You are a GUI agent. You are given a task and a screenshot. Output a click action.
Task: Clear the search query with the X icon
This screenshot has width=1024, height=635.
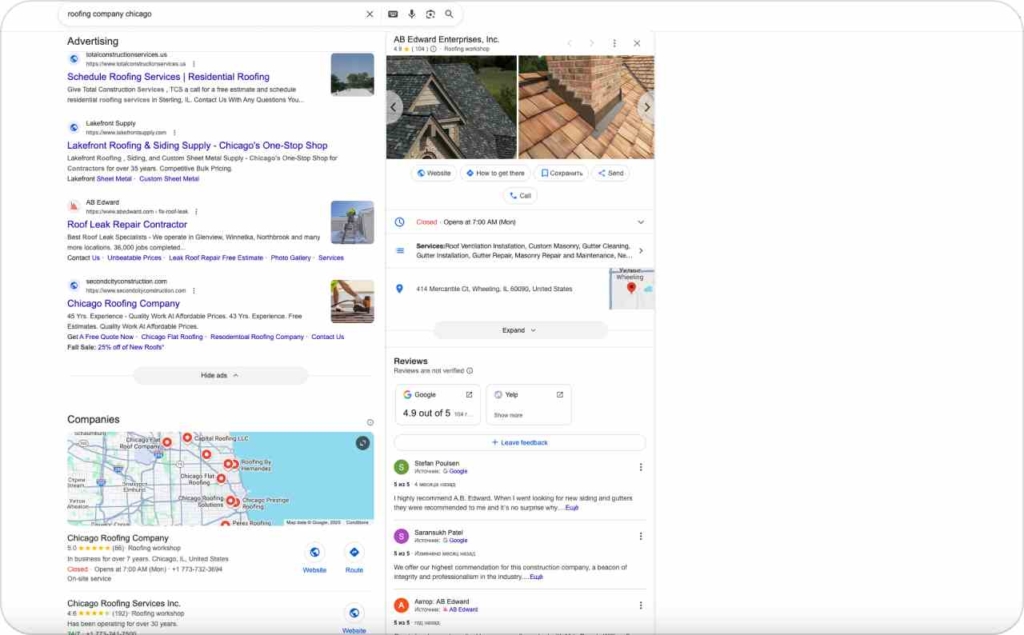(370, 14)
